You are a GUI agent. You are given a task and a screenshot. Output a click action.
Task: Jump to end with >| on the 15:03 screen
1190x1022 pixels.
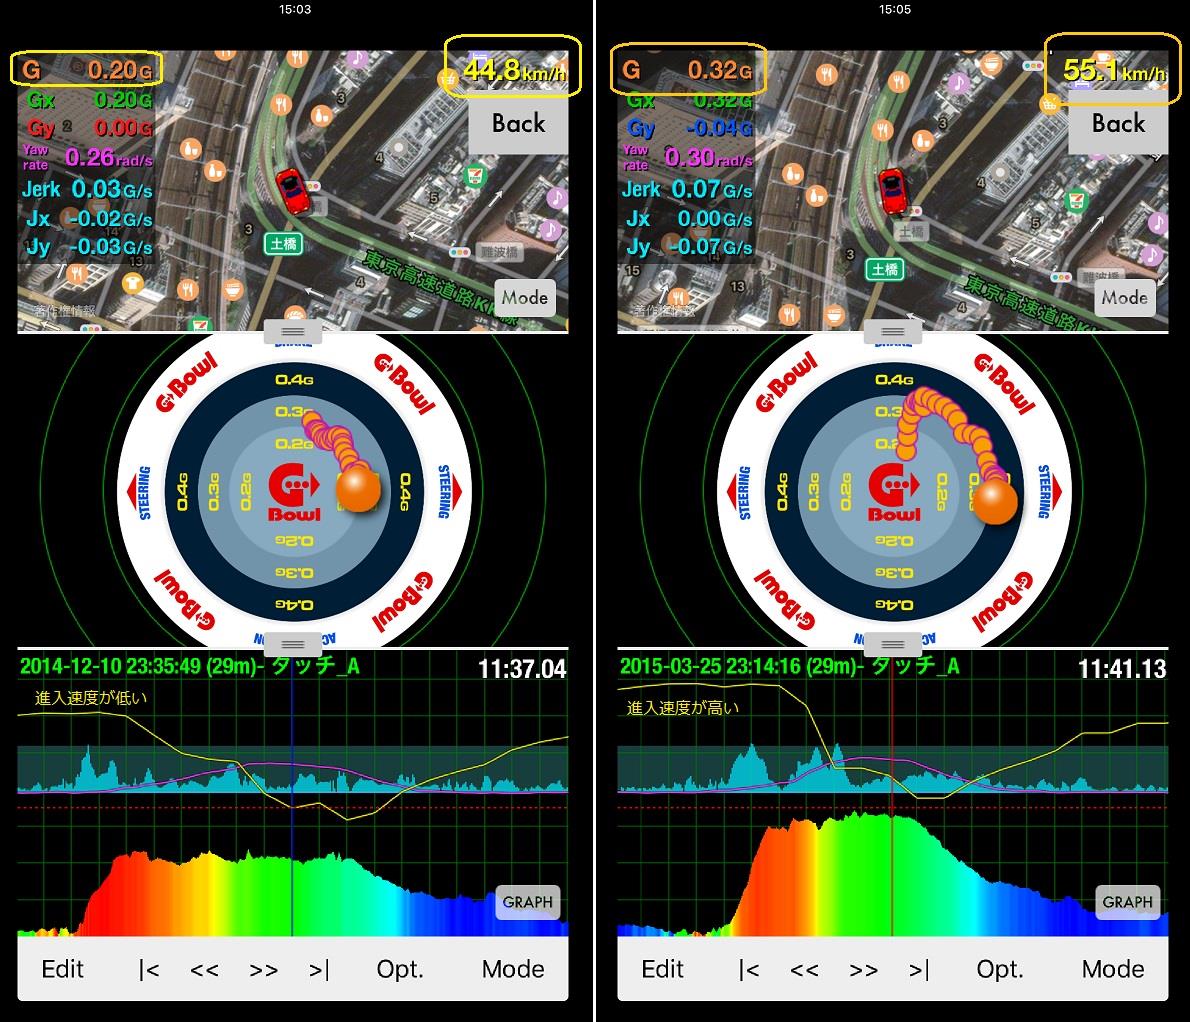tap(319, 970)
